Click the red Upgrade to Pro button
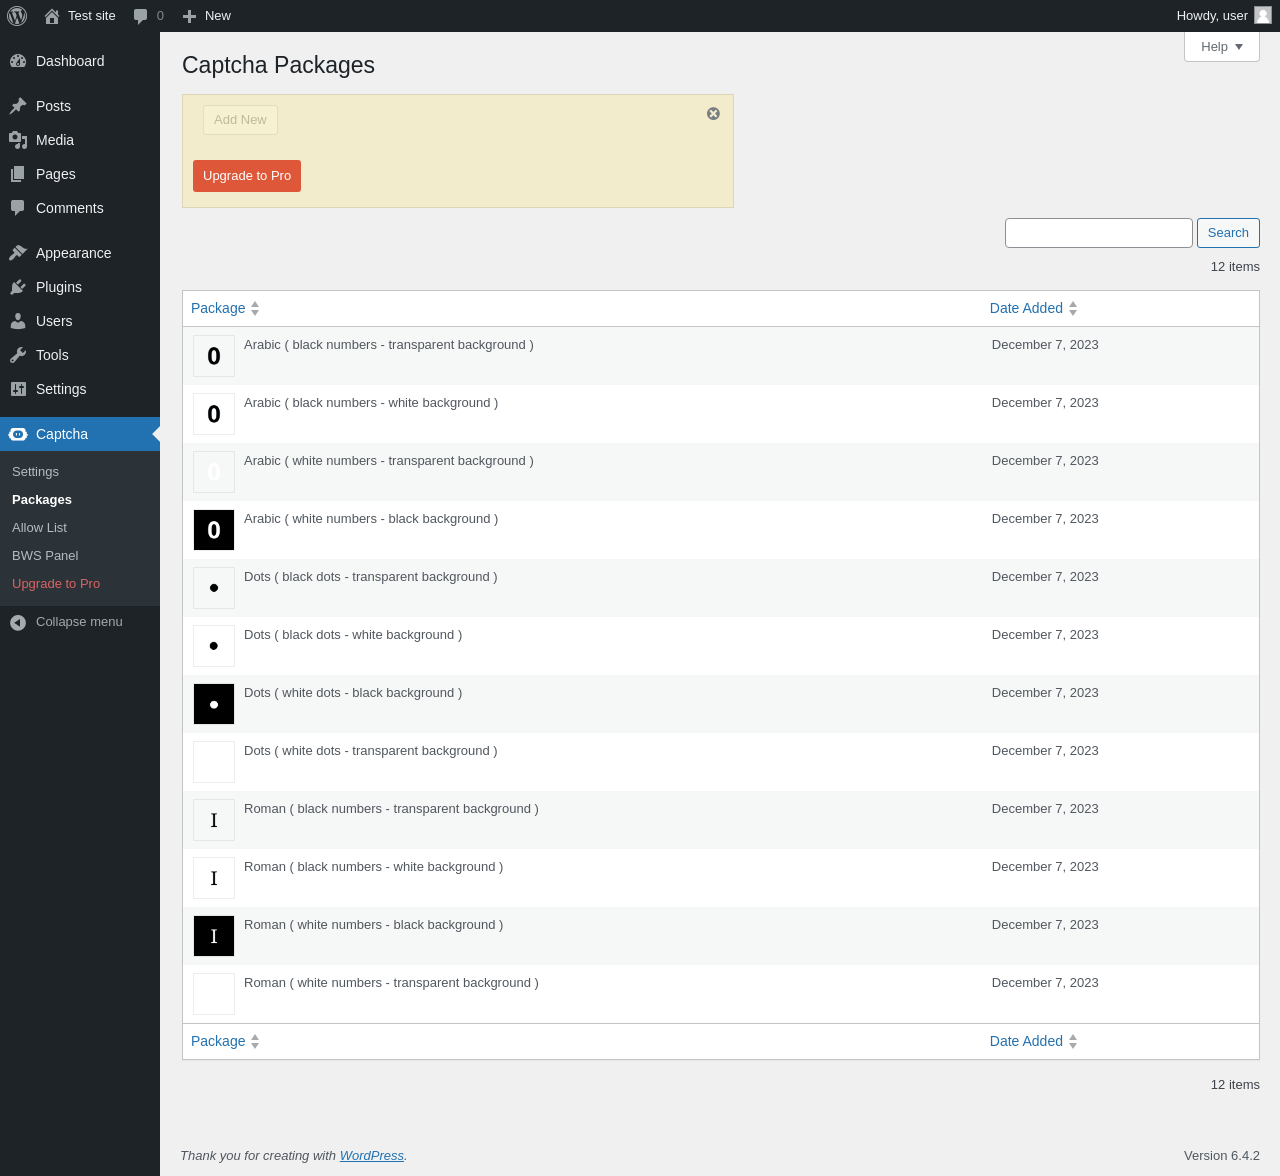The height and width of the screenshot is (1176, 1280). pyautogui.click(x=247, y=176)
